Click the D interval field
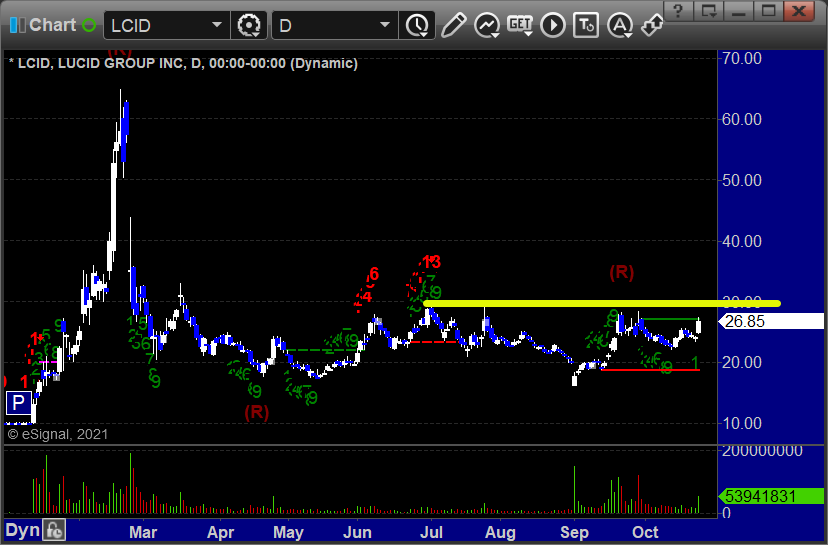 [x=326, y=25]
